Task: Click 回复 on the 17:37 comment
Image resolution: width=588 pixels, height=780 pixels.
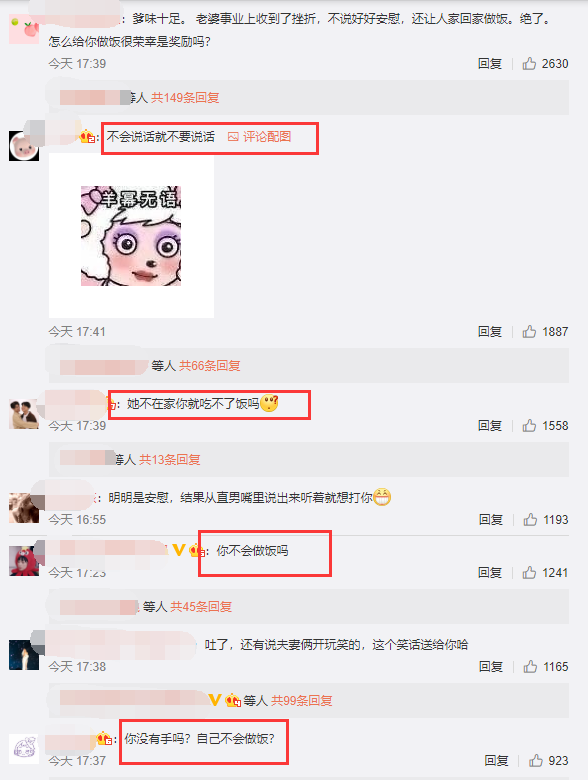Action: pos(496,760)
